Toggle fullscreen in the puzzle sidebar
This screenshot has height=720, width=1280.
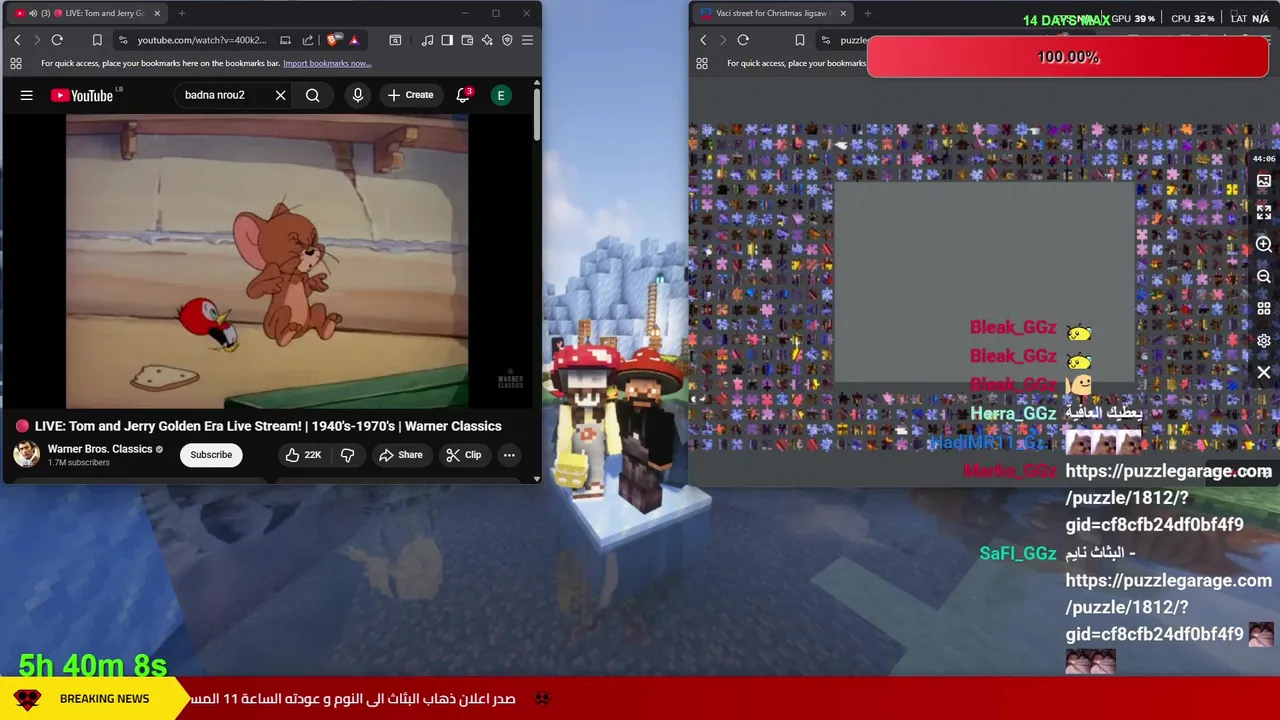coord(1264,212)
